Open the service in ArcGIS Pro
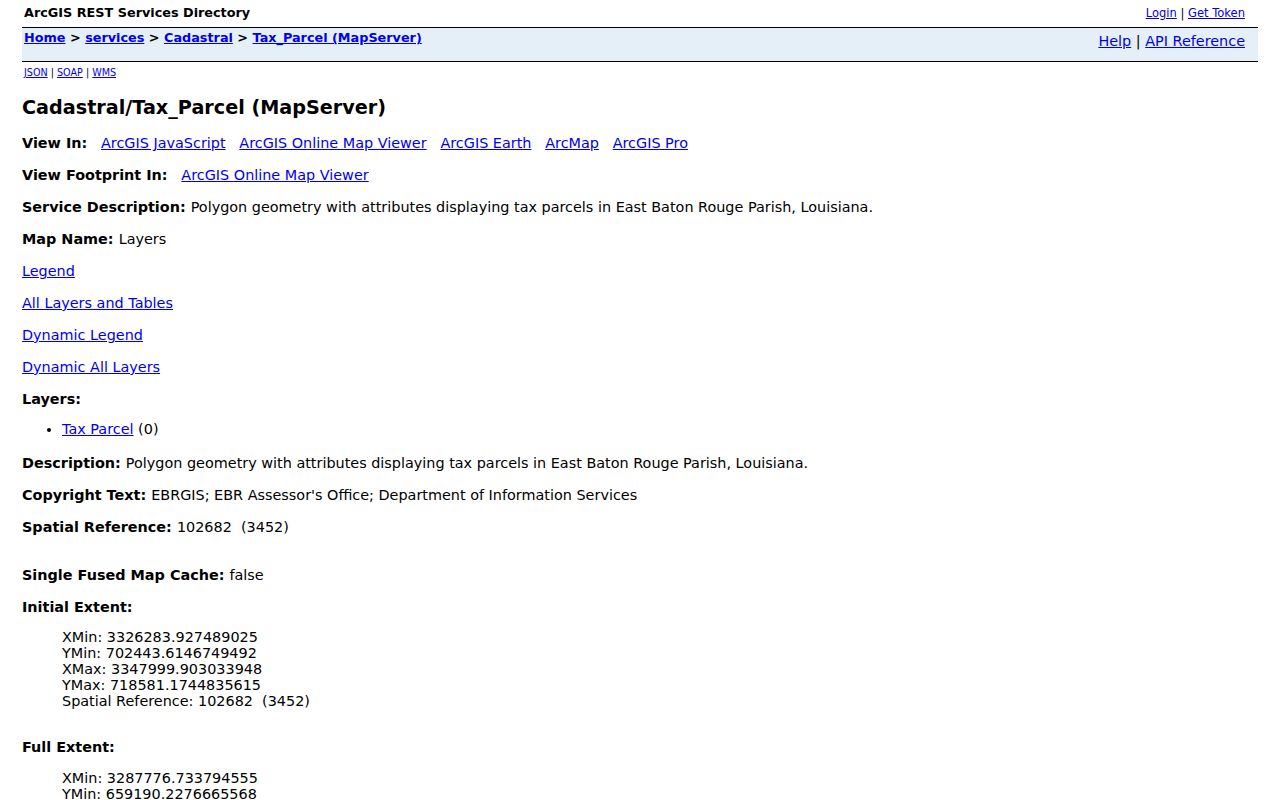 click(x=650, y=143)
